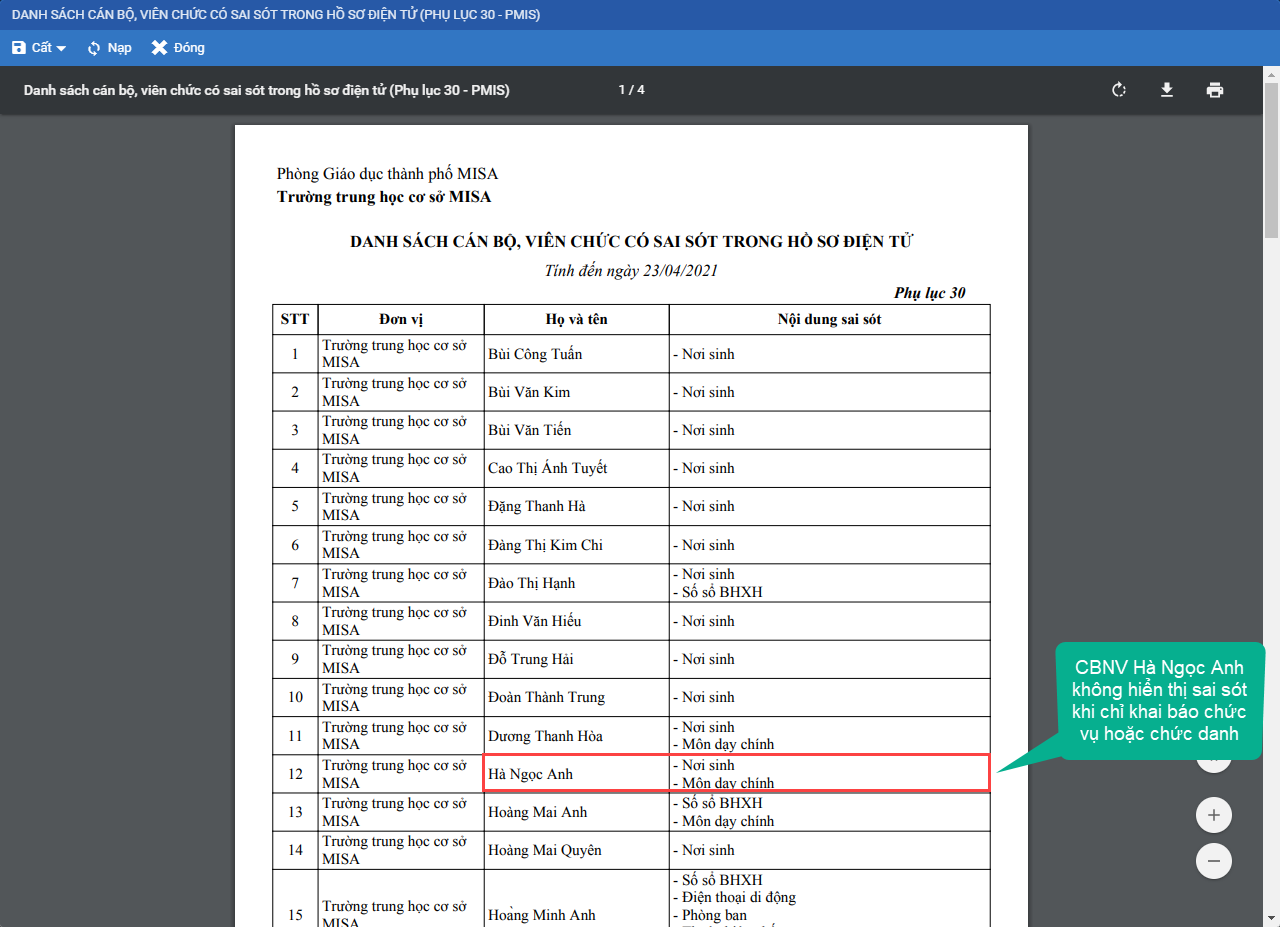Zoom out with the minus button

(x=1214, y=860)
